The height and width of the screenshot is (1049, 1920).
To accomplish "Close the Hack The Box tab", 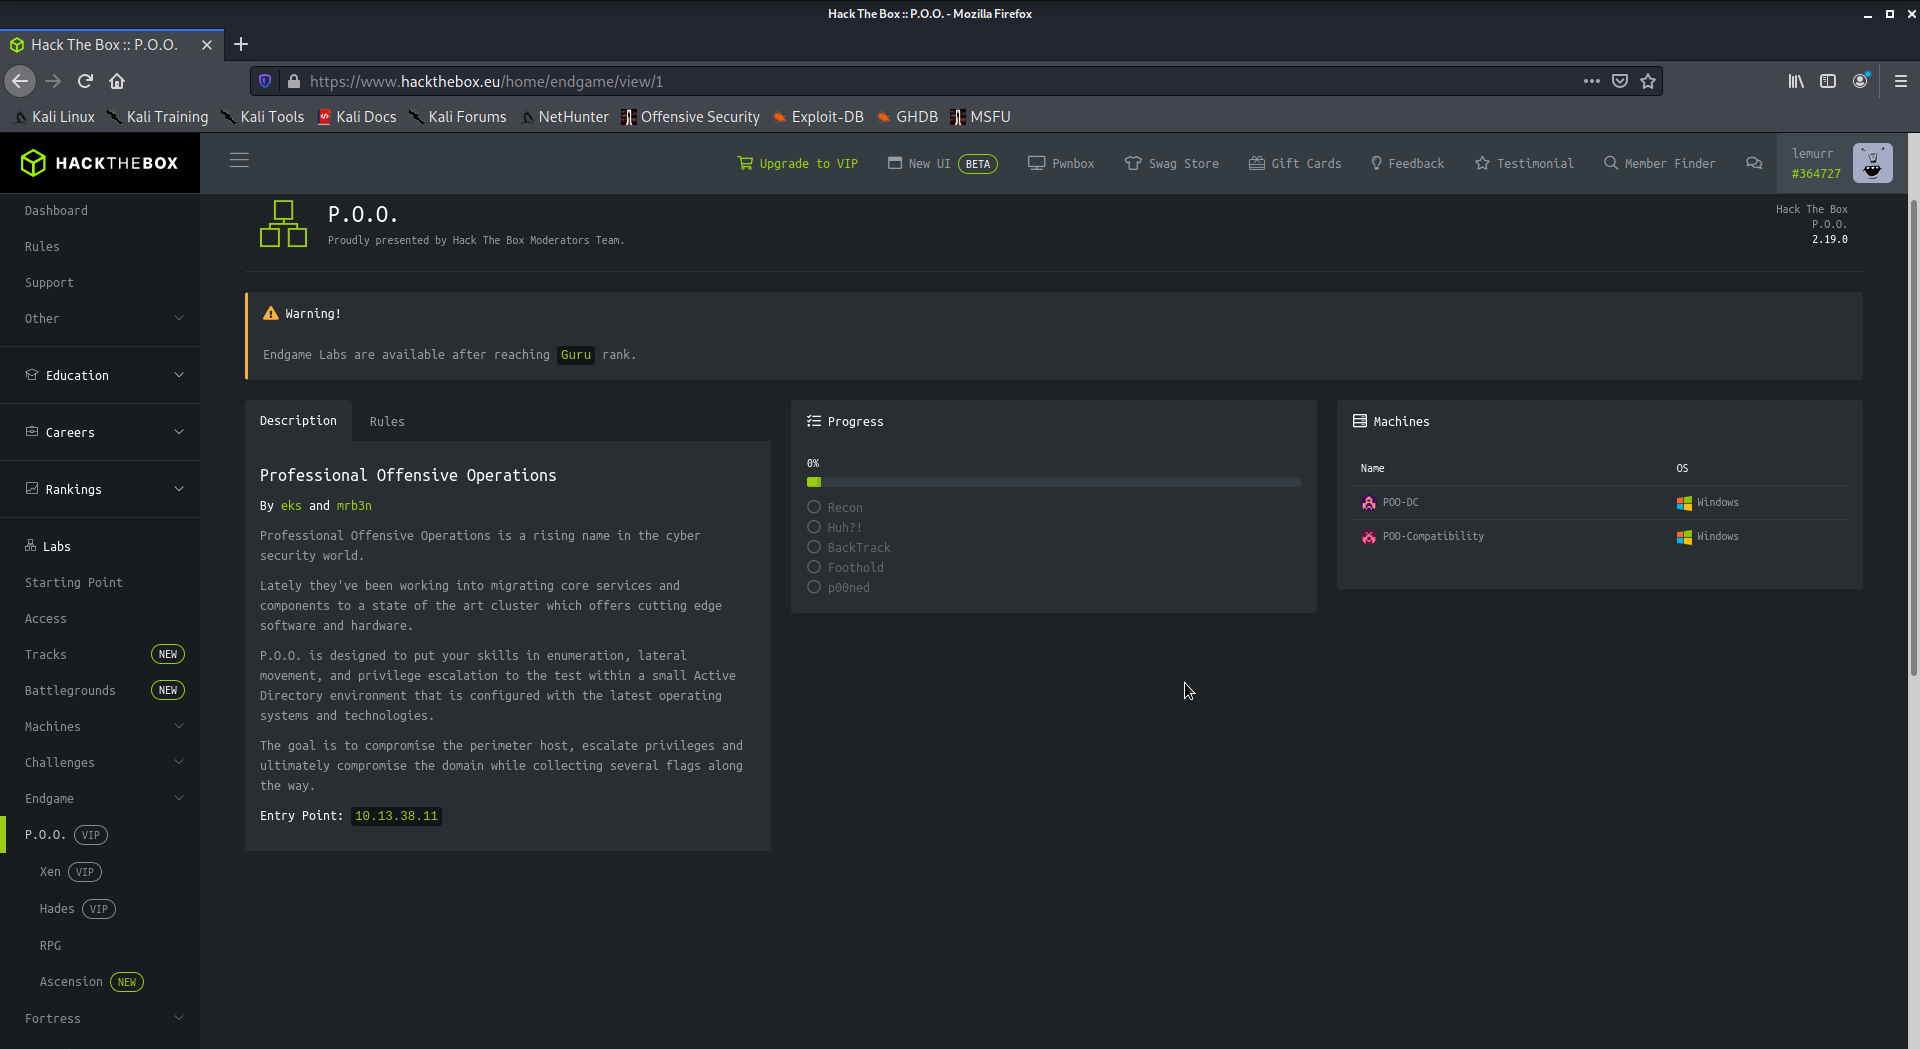I will [x=207, y=45].
